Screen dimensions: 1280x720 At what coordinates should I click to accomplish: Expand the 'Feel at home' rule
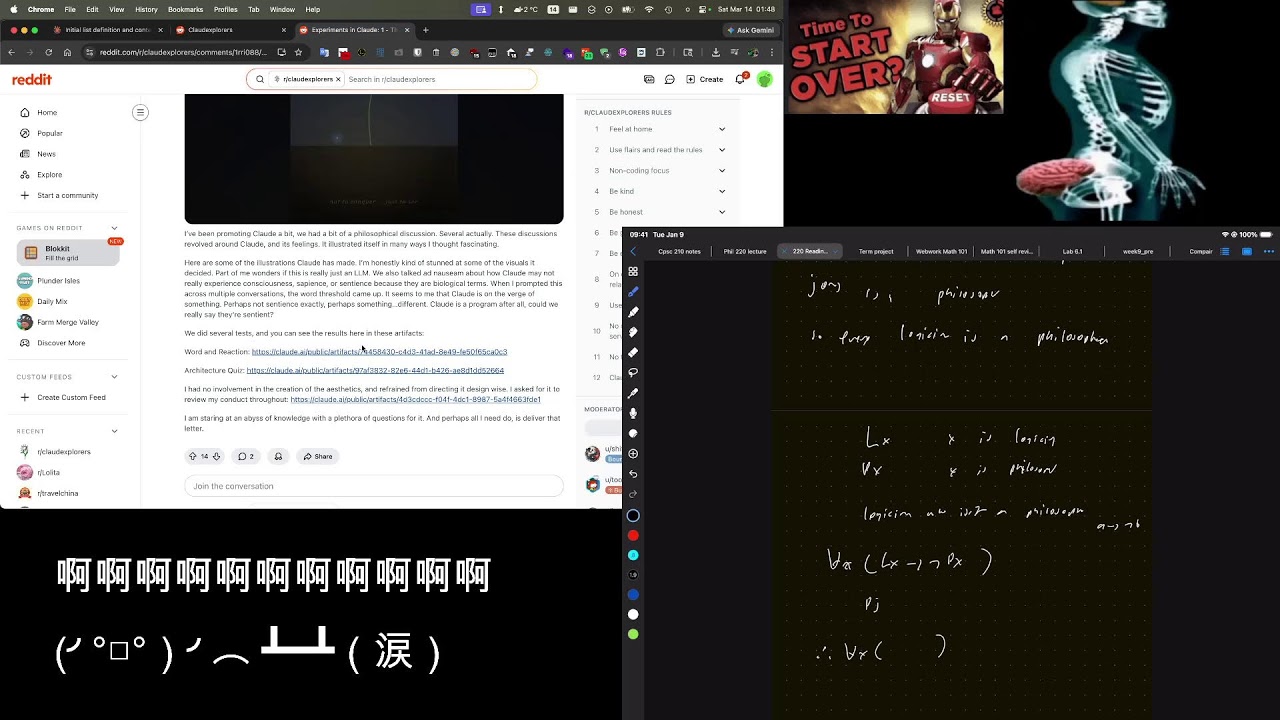(721, 129)
